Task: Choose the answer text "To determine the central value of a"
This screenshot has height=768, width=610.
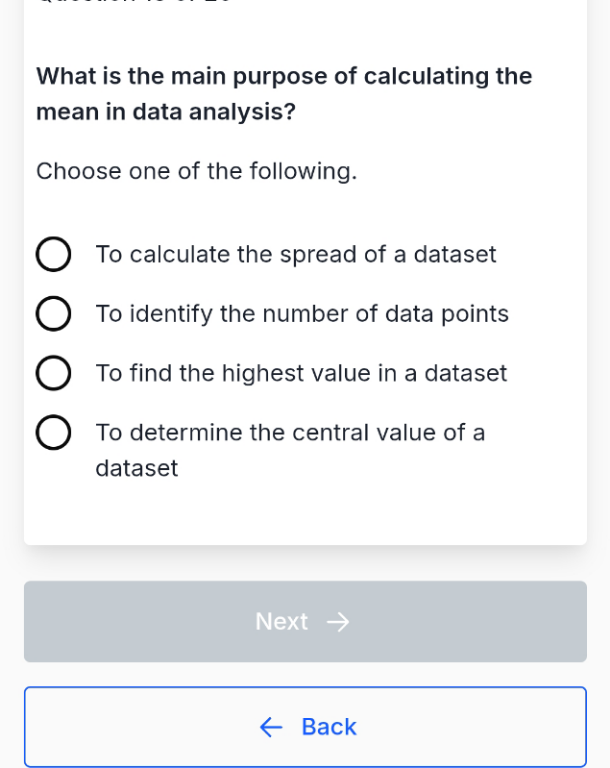Action: (x=290, y=433)
